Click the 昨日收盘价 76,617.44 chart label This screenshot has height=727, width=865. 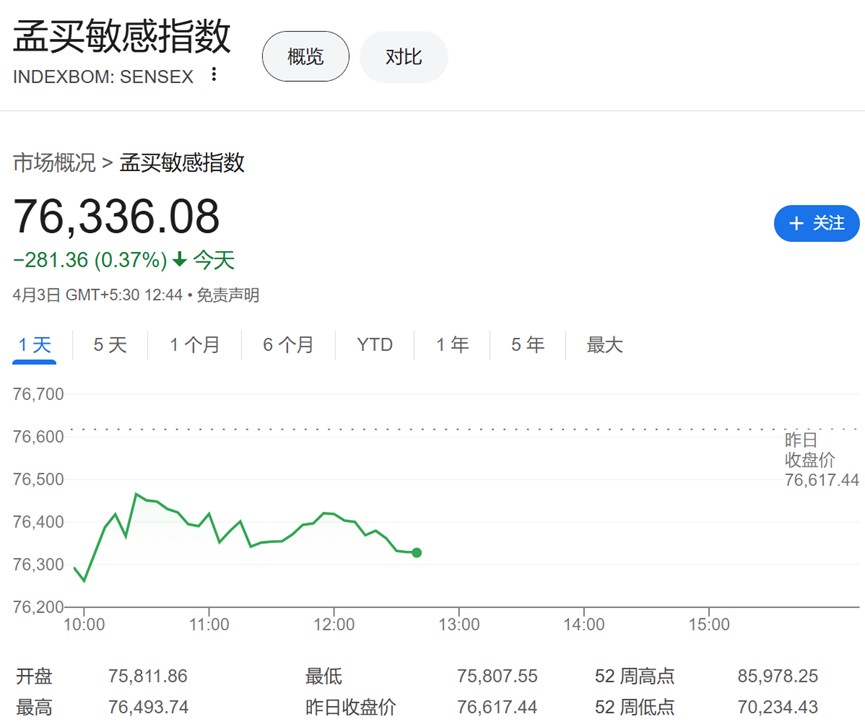point(821,460)
